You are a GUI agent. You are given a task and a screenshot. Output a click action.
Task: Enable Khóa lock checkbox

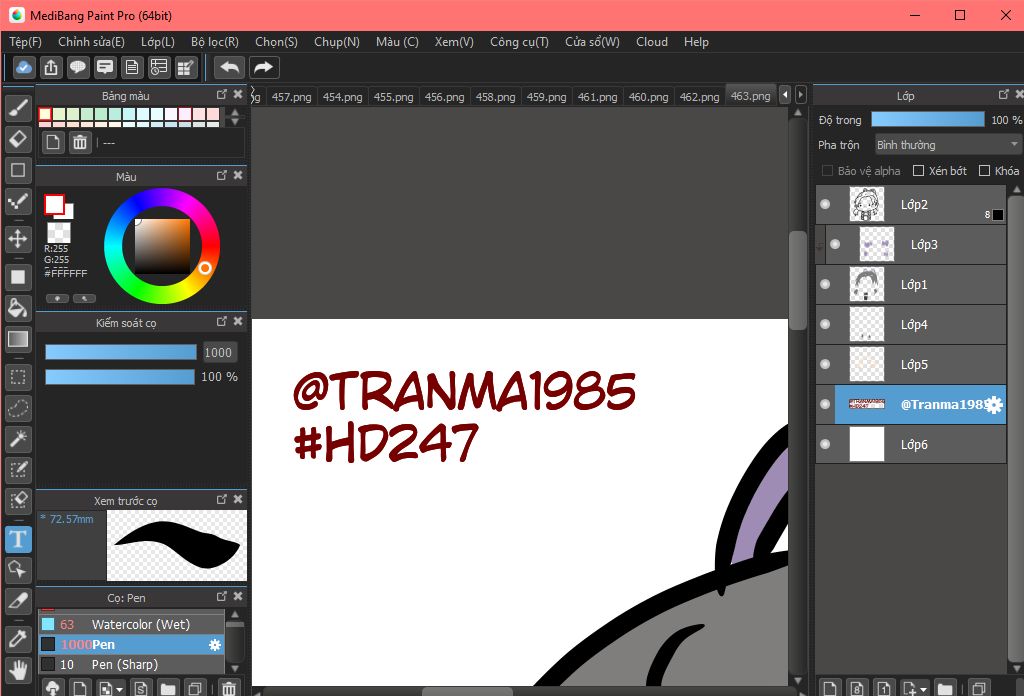pyautogui.click(x=985, y=170)
